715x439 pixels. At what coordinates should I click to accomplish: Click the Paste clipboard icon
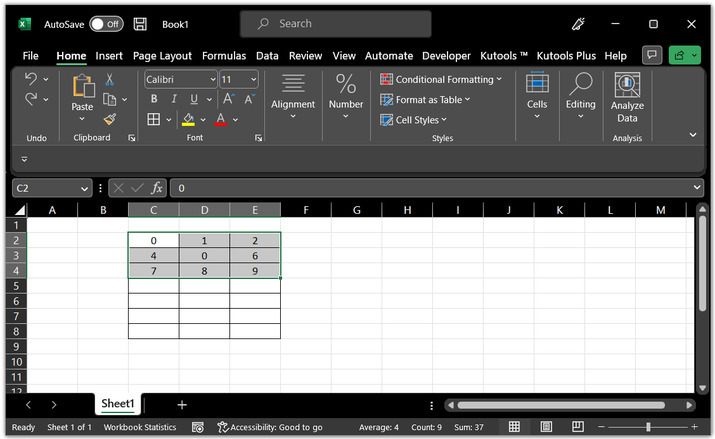pyautogui.click(x=83, y=86)
